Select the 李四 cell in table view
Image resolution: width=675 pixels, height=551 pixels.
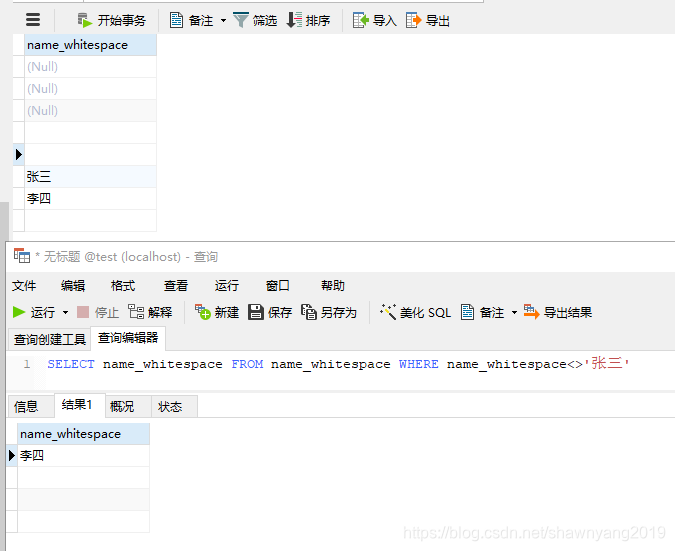click(x=90, y=198)
